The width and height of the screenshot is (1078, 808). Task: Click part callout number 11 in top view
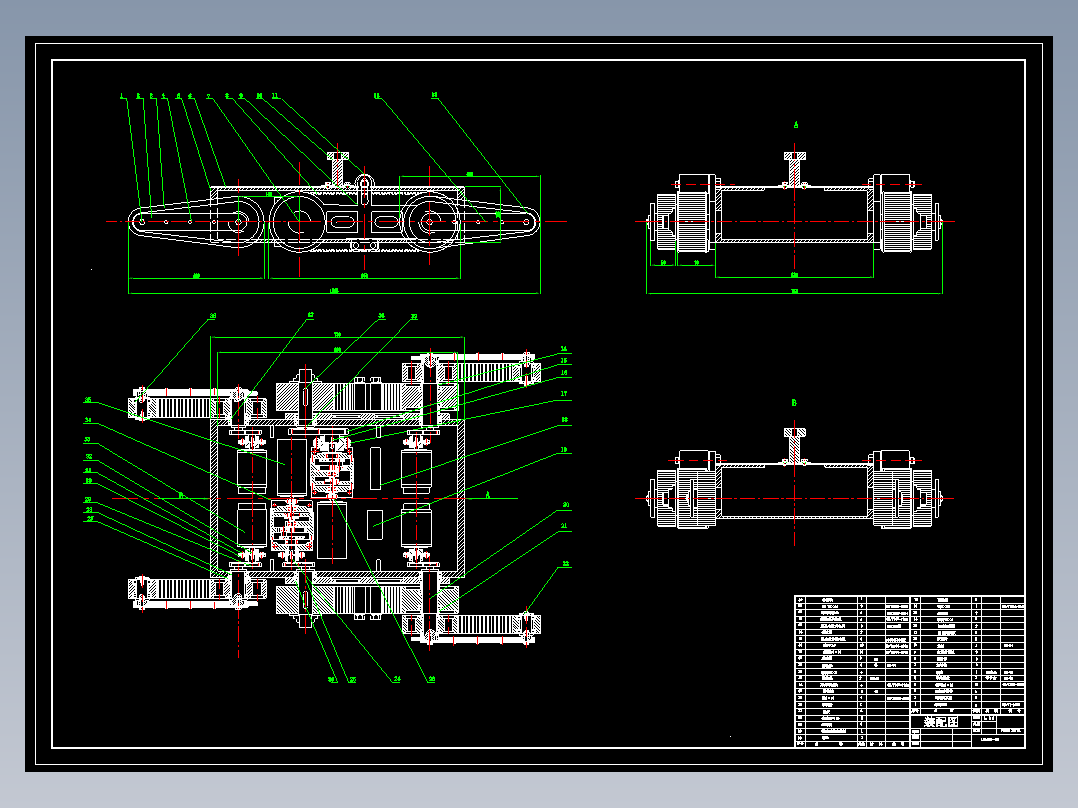tap(275, 96)
